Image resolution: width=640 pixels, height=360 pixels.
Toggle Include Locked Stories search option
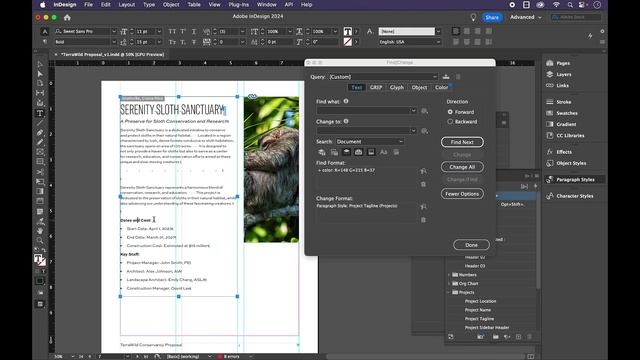(334, 152)
